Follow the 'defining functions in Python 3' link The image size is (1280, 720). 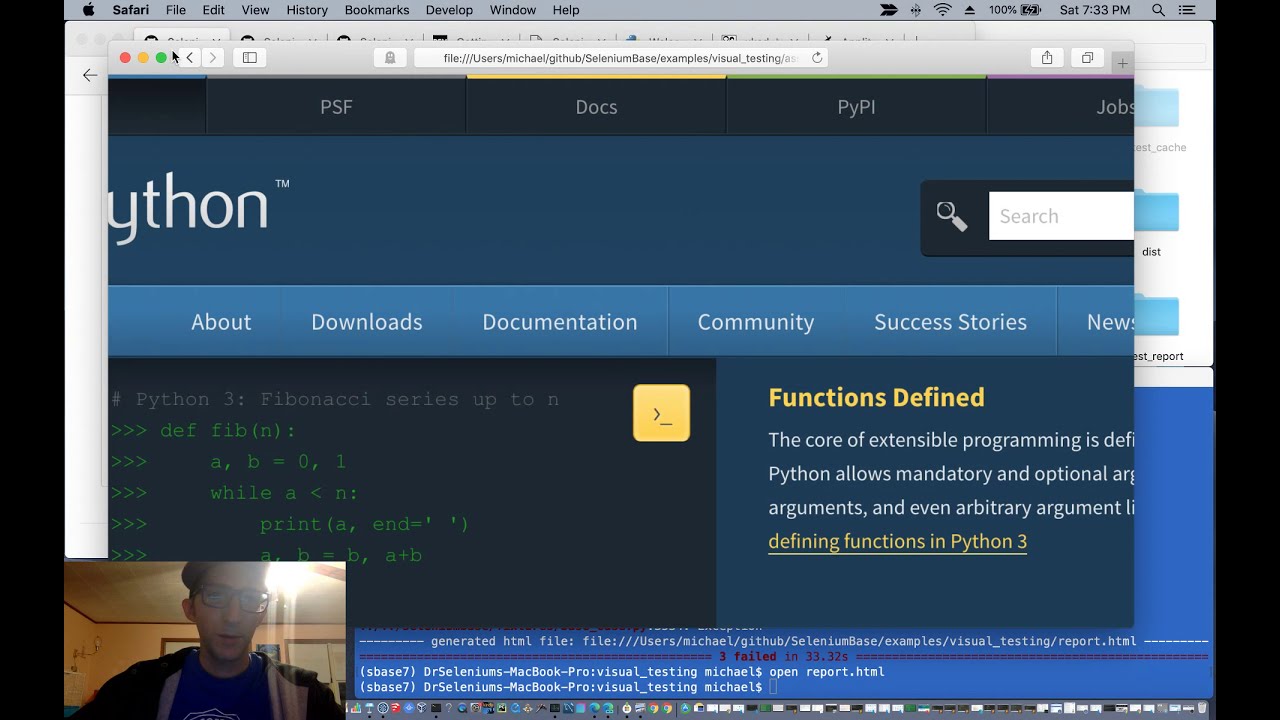tap(897, 541)
